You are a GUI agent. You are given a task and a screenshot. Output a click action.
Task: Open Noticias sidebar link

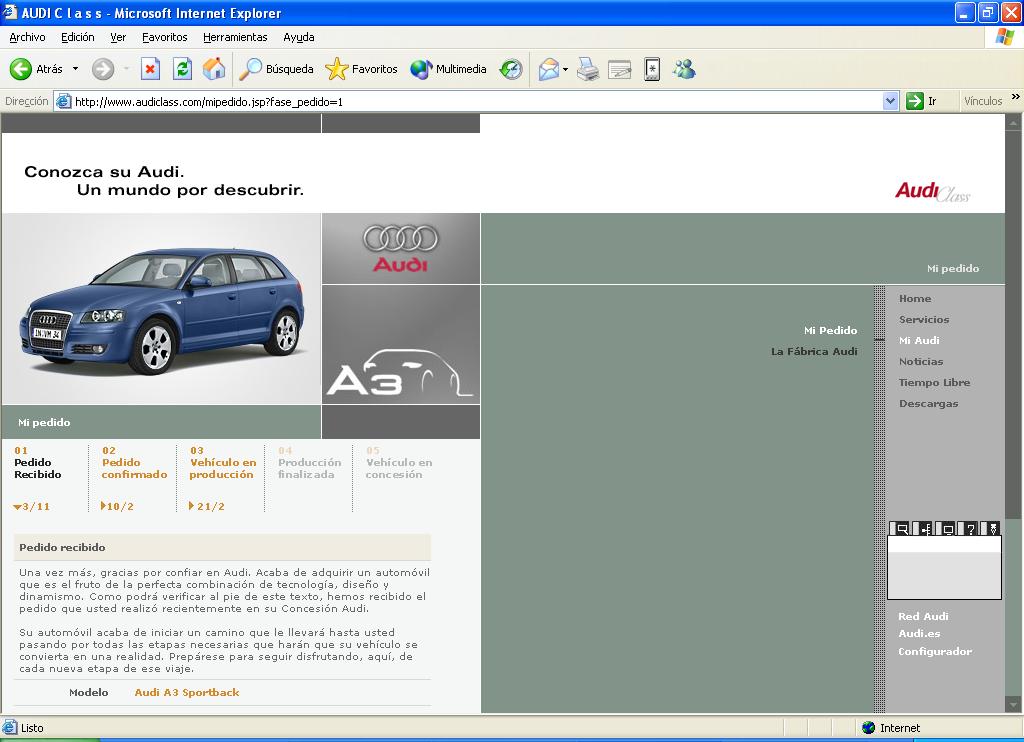[921, 361]
